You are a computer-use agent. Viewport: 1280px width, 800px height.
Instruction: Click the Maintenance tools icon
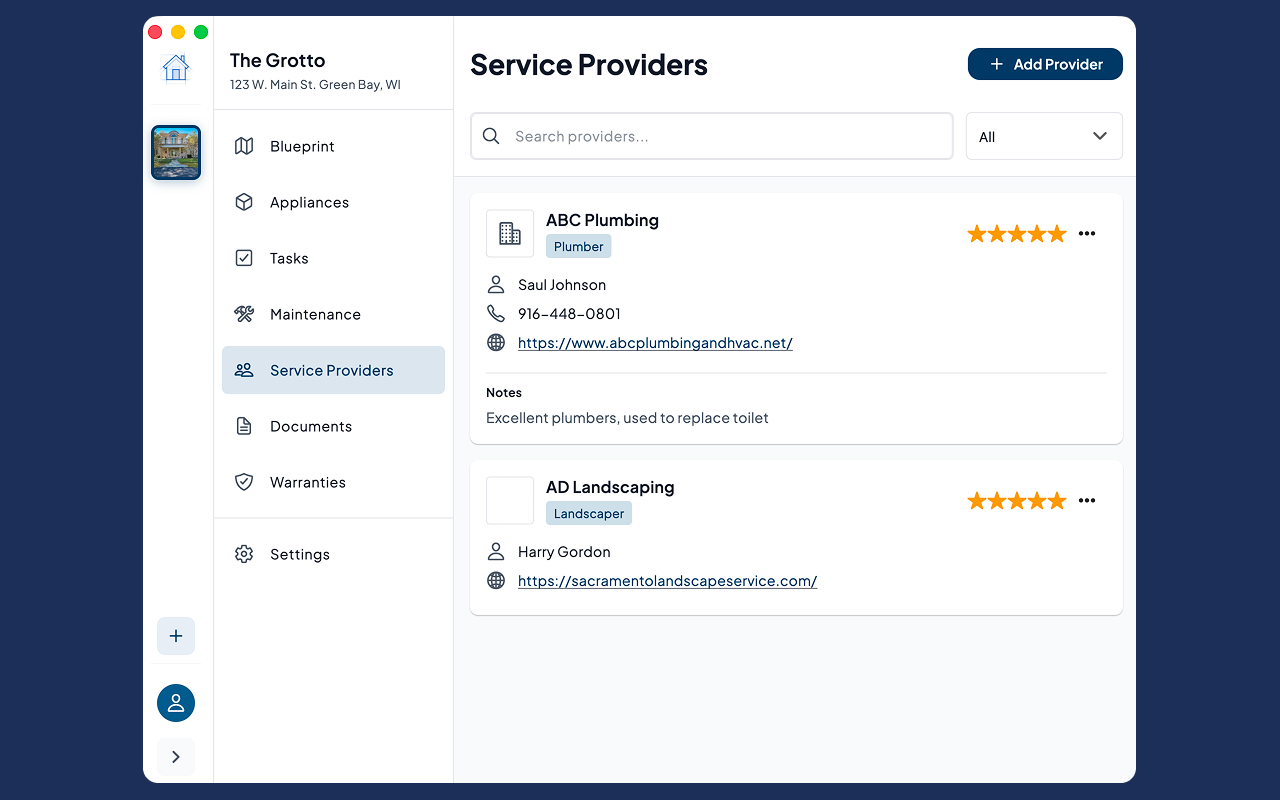(244, 314)
